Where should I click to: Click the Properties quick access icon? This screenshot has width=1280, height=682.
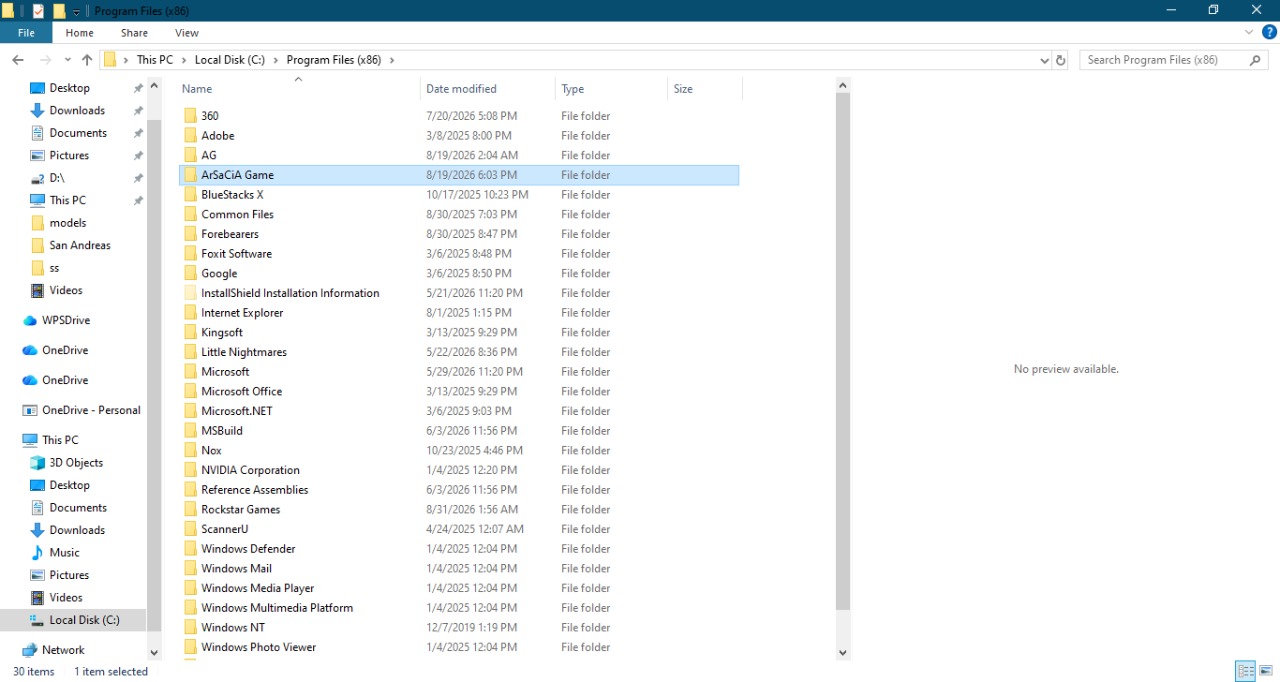click(x=38, y=11)
